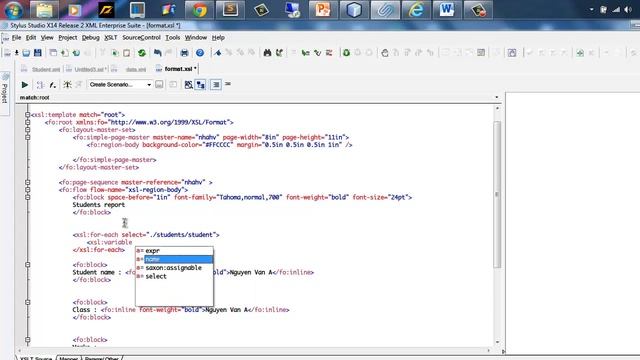
Task: Open Internet Explorer from the taskbar
Action: click(416, 10)
